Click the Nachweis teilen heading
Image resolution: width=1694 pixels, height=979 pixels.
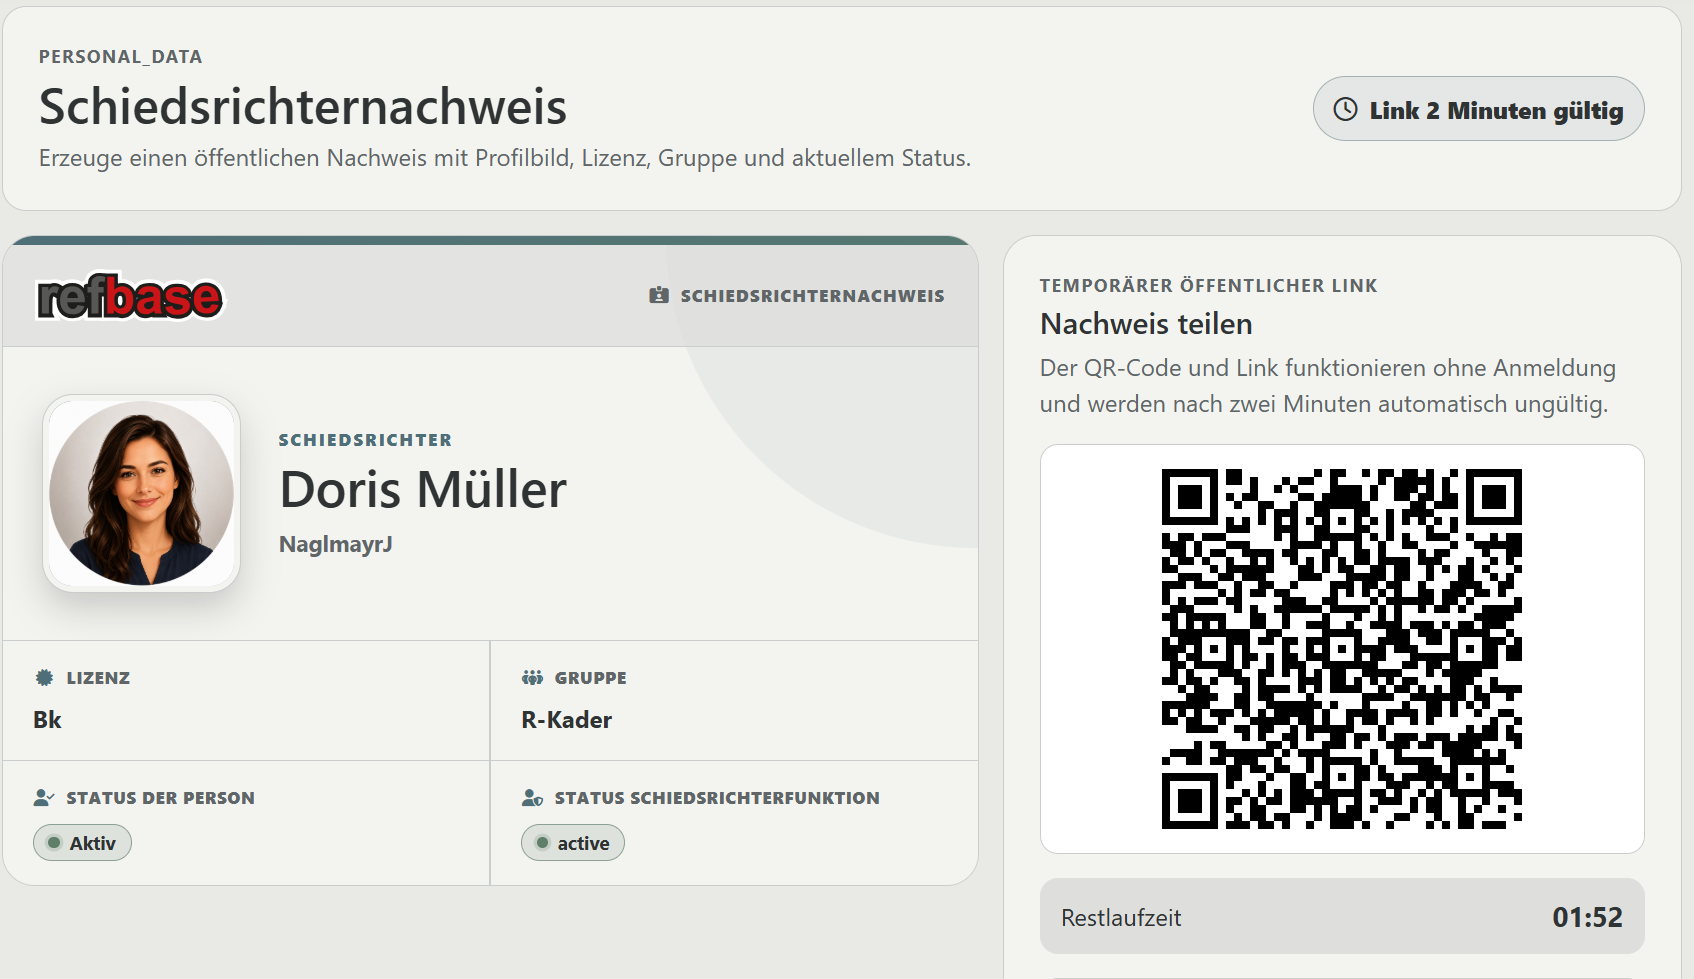pos(1146,323)
